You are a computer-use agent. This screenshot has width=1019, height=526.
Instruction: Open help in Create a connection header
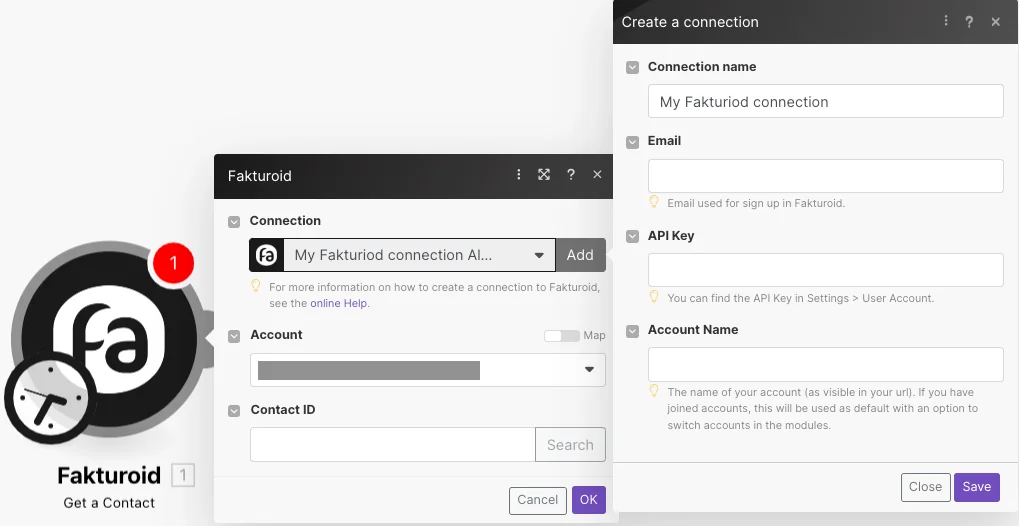coord(969,22)
